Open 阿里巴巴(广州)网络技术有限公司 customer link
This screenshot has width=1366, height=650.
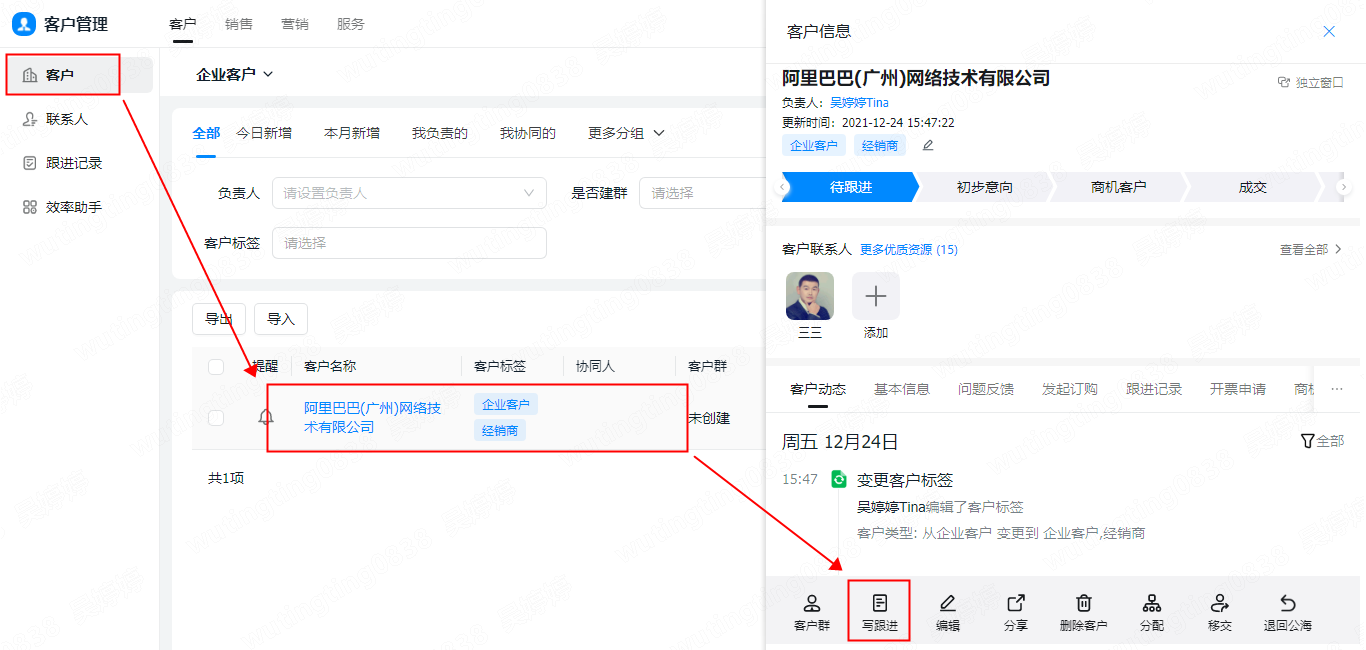coord(373,417)
